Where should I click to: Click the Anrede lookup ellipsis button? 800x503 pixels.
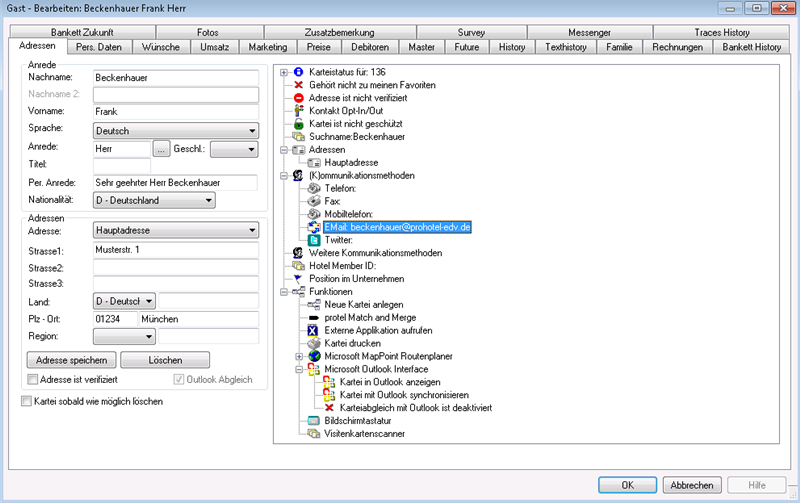point(161,149)
